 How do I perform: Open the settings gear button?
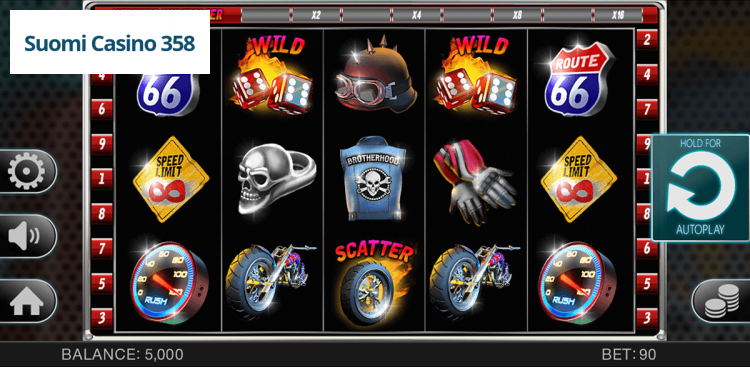point(27,171)
